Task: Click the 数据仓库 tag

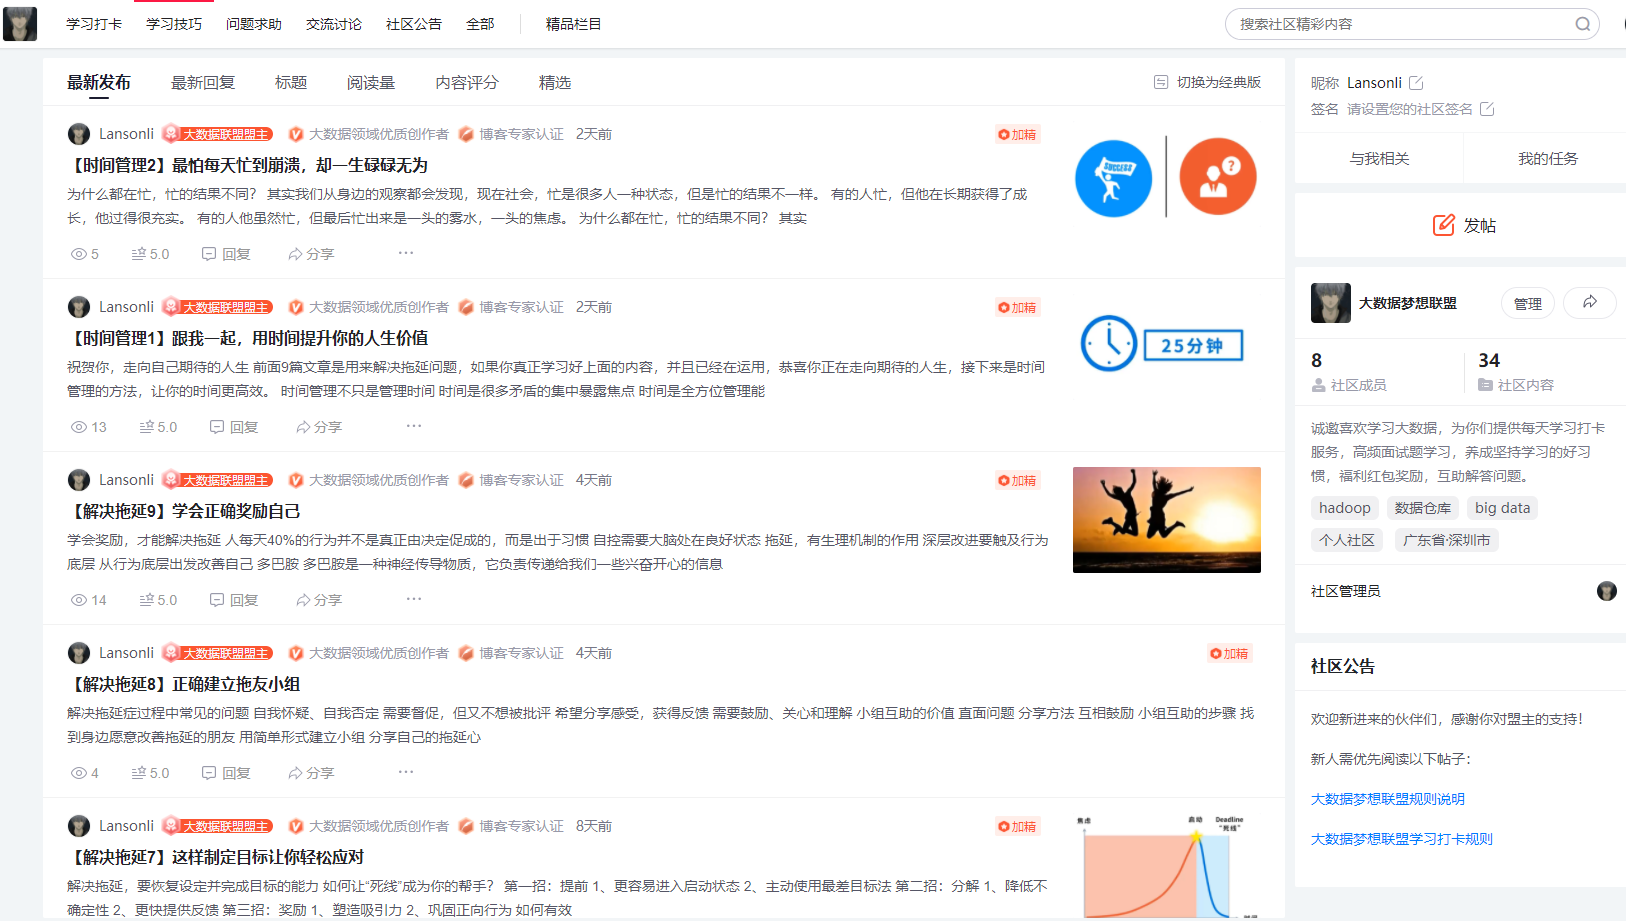Action: (x=1423, y=508)
